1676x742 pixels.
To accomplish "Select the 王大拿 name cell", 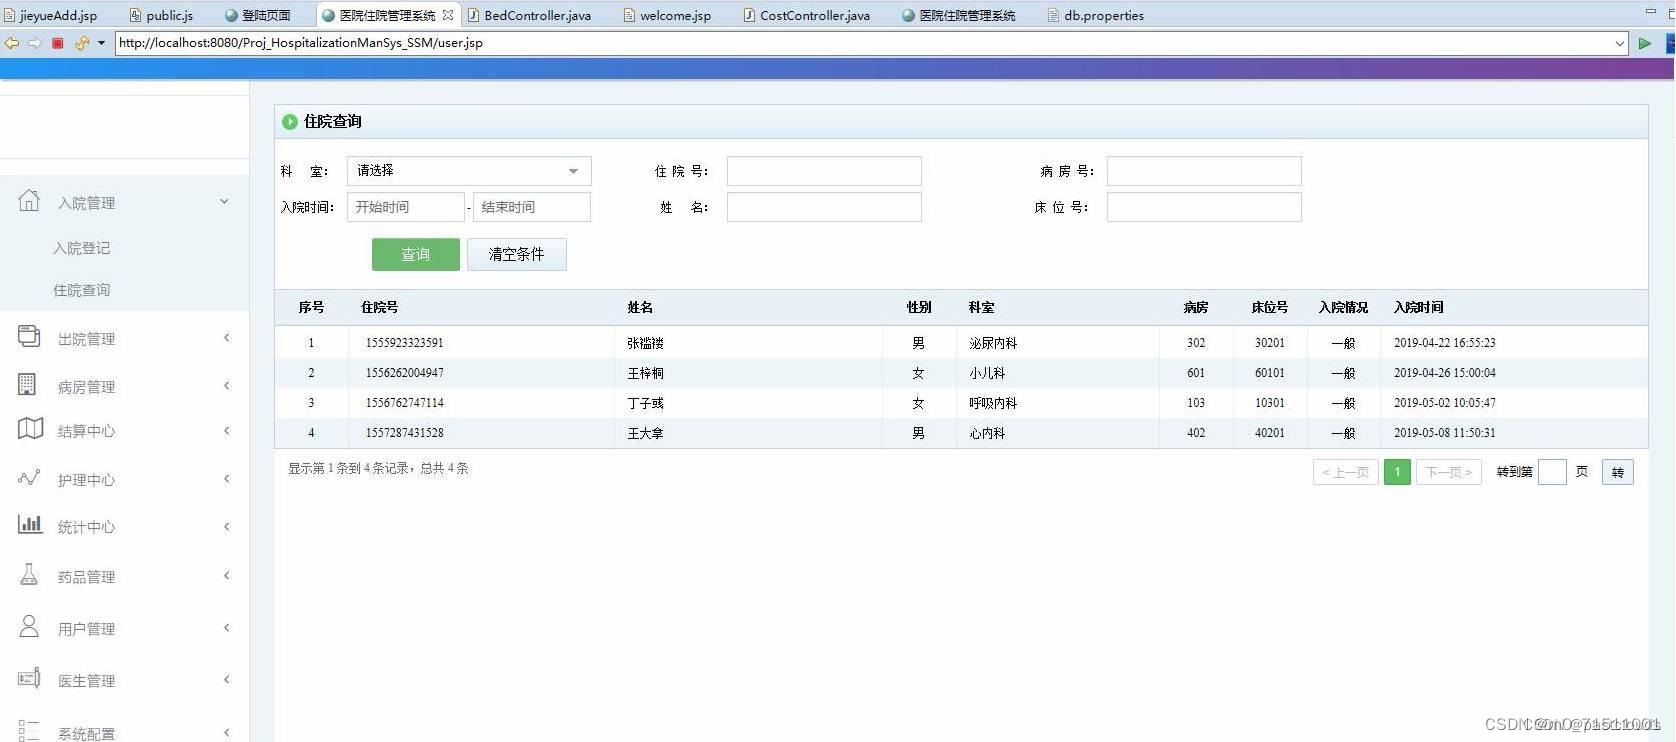I will pyautogui.click(x=646, y=433).
